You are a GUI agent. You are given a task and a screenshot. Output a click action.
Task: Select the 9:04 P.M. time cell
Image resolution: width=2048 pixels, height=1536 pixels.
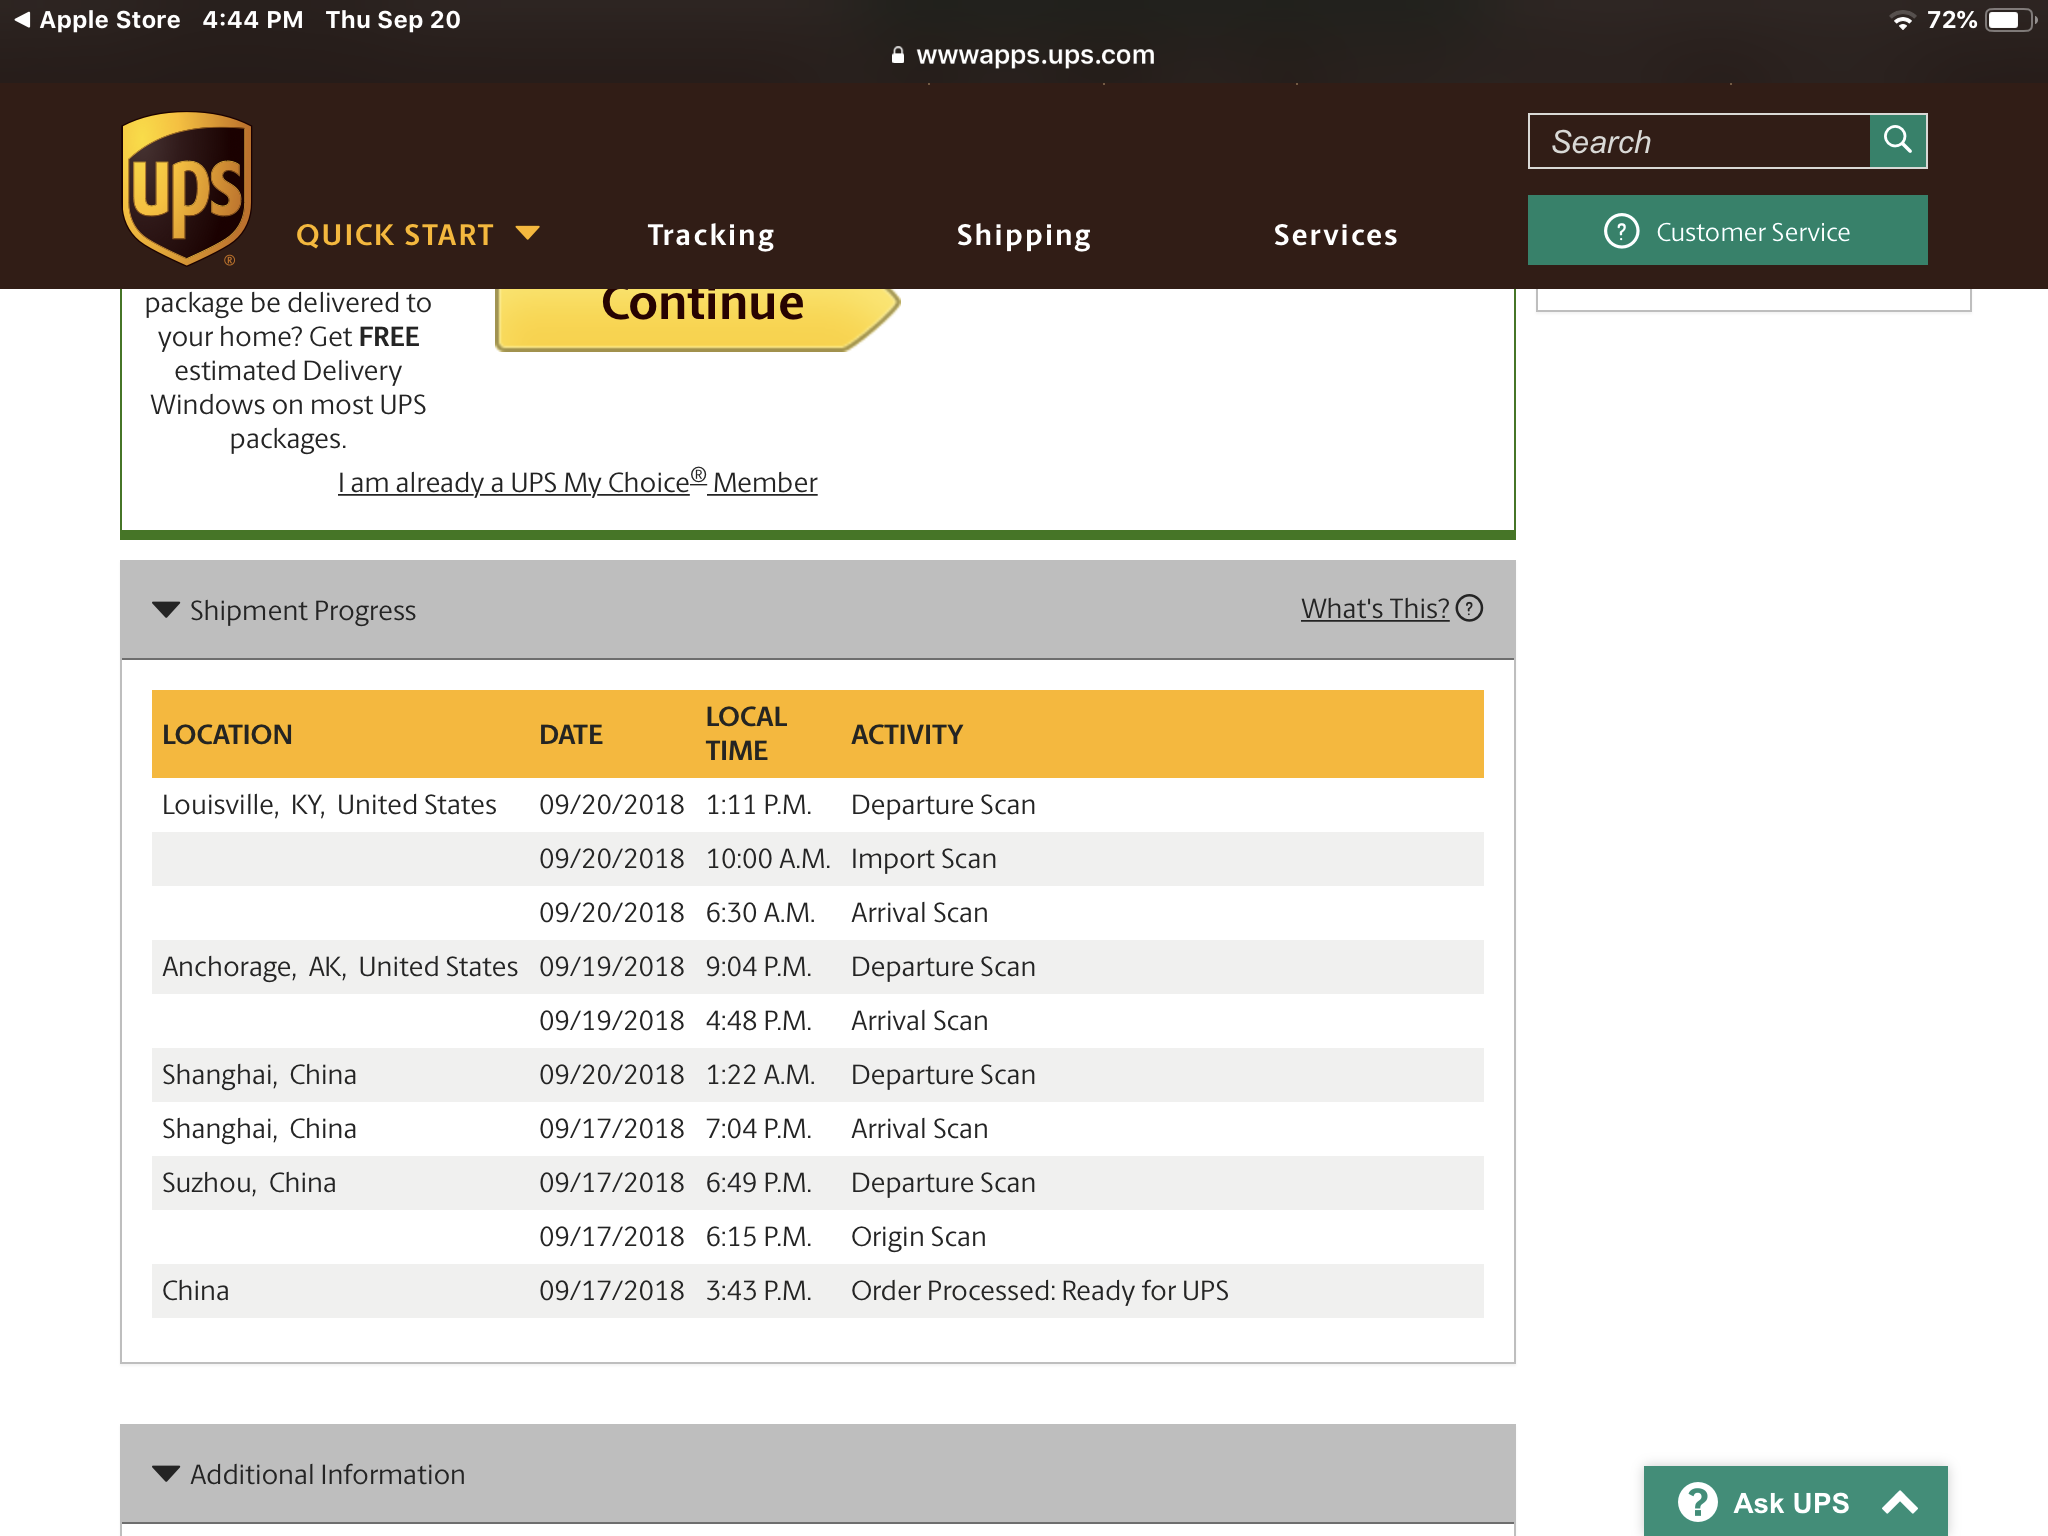coord(759,966)
